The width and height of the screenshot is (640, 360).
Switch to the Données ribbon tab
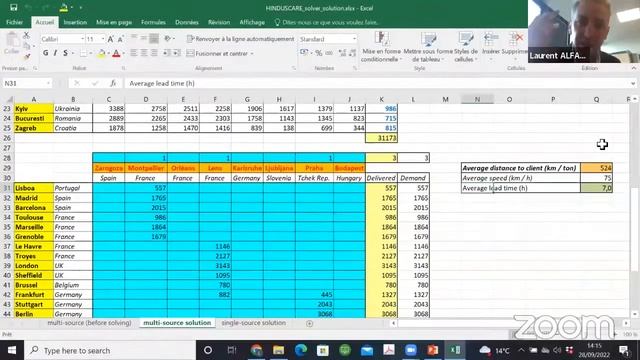(x=187, y=22)
